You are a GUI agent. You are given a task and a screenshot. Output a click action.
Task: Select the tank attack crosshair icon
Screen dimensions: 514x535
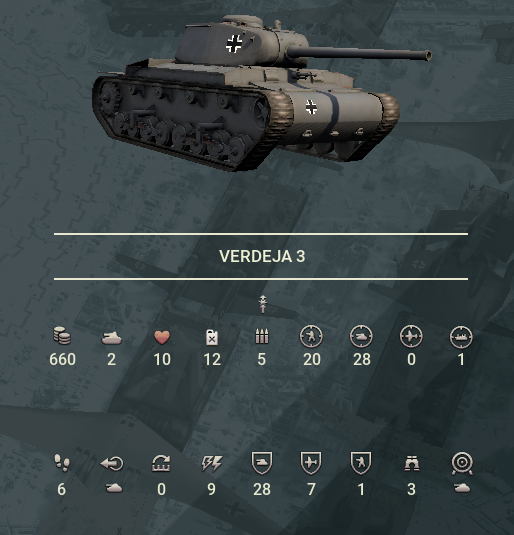[361, 336]
